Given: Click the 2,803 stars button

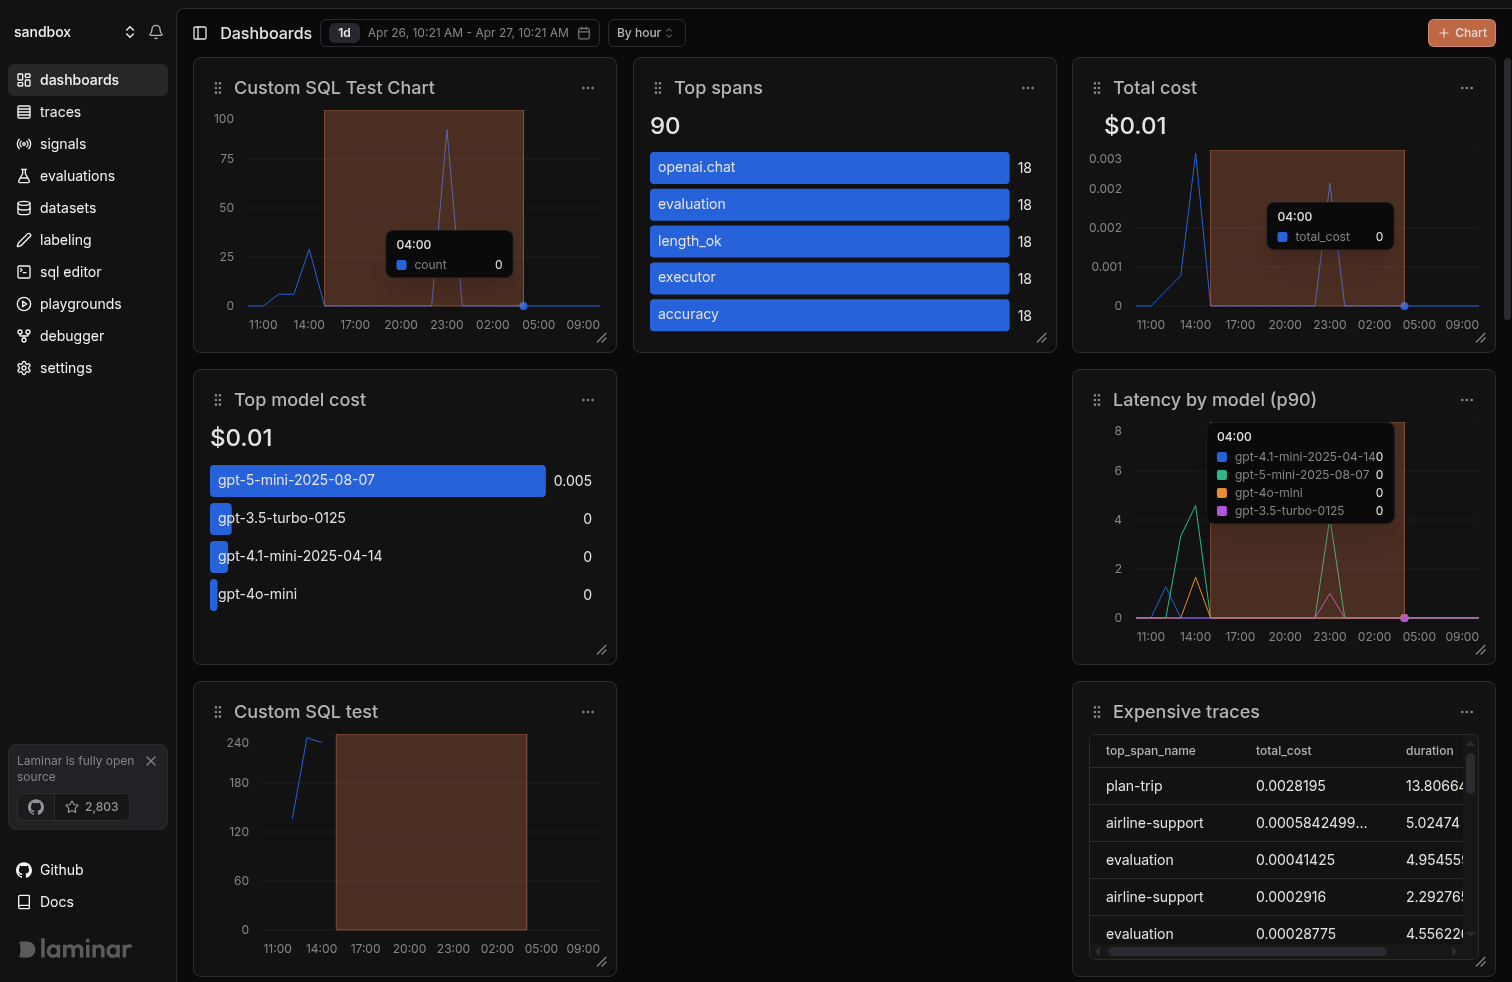Looking at the screenshot, I should [x=92, y=807].
